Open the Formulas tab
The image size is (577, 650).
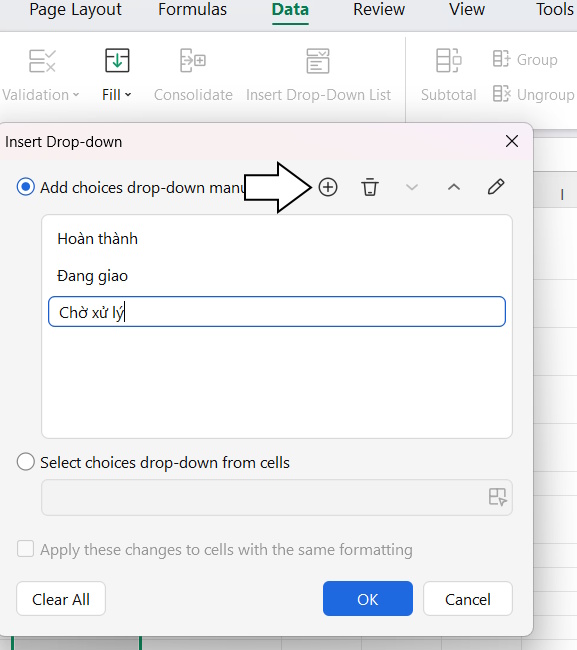192,10
